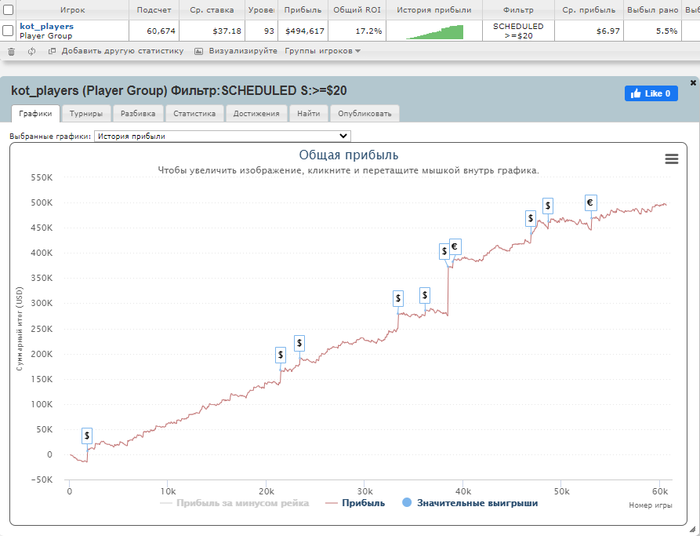Click the first $ win marker near 0
The width and height of the screenshot is (700, 536).
tap(87, 436)
